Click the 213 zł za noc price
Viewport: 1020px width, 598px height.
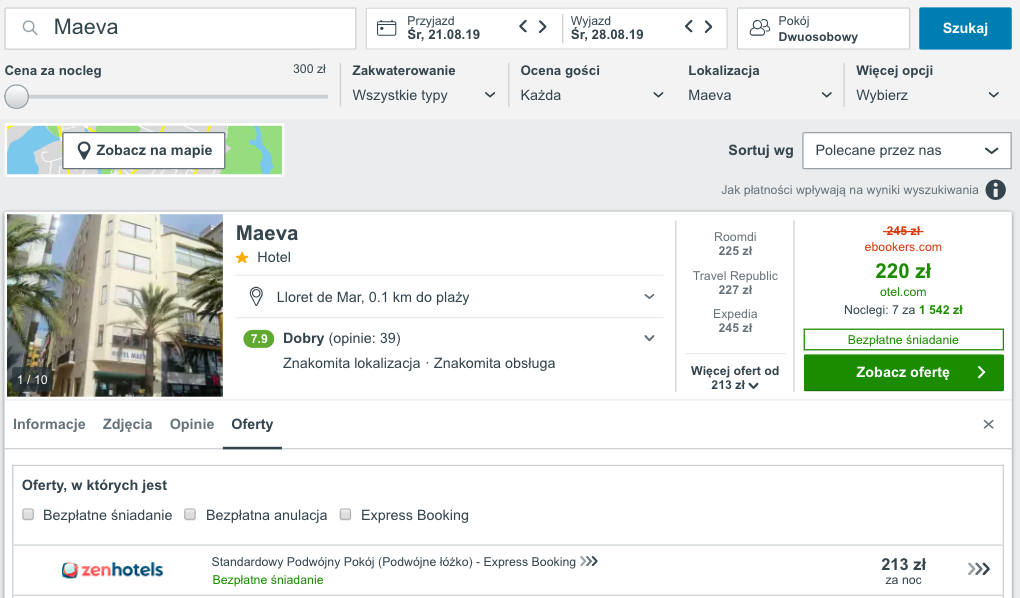(x=904, y=571)
